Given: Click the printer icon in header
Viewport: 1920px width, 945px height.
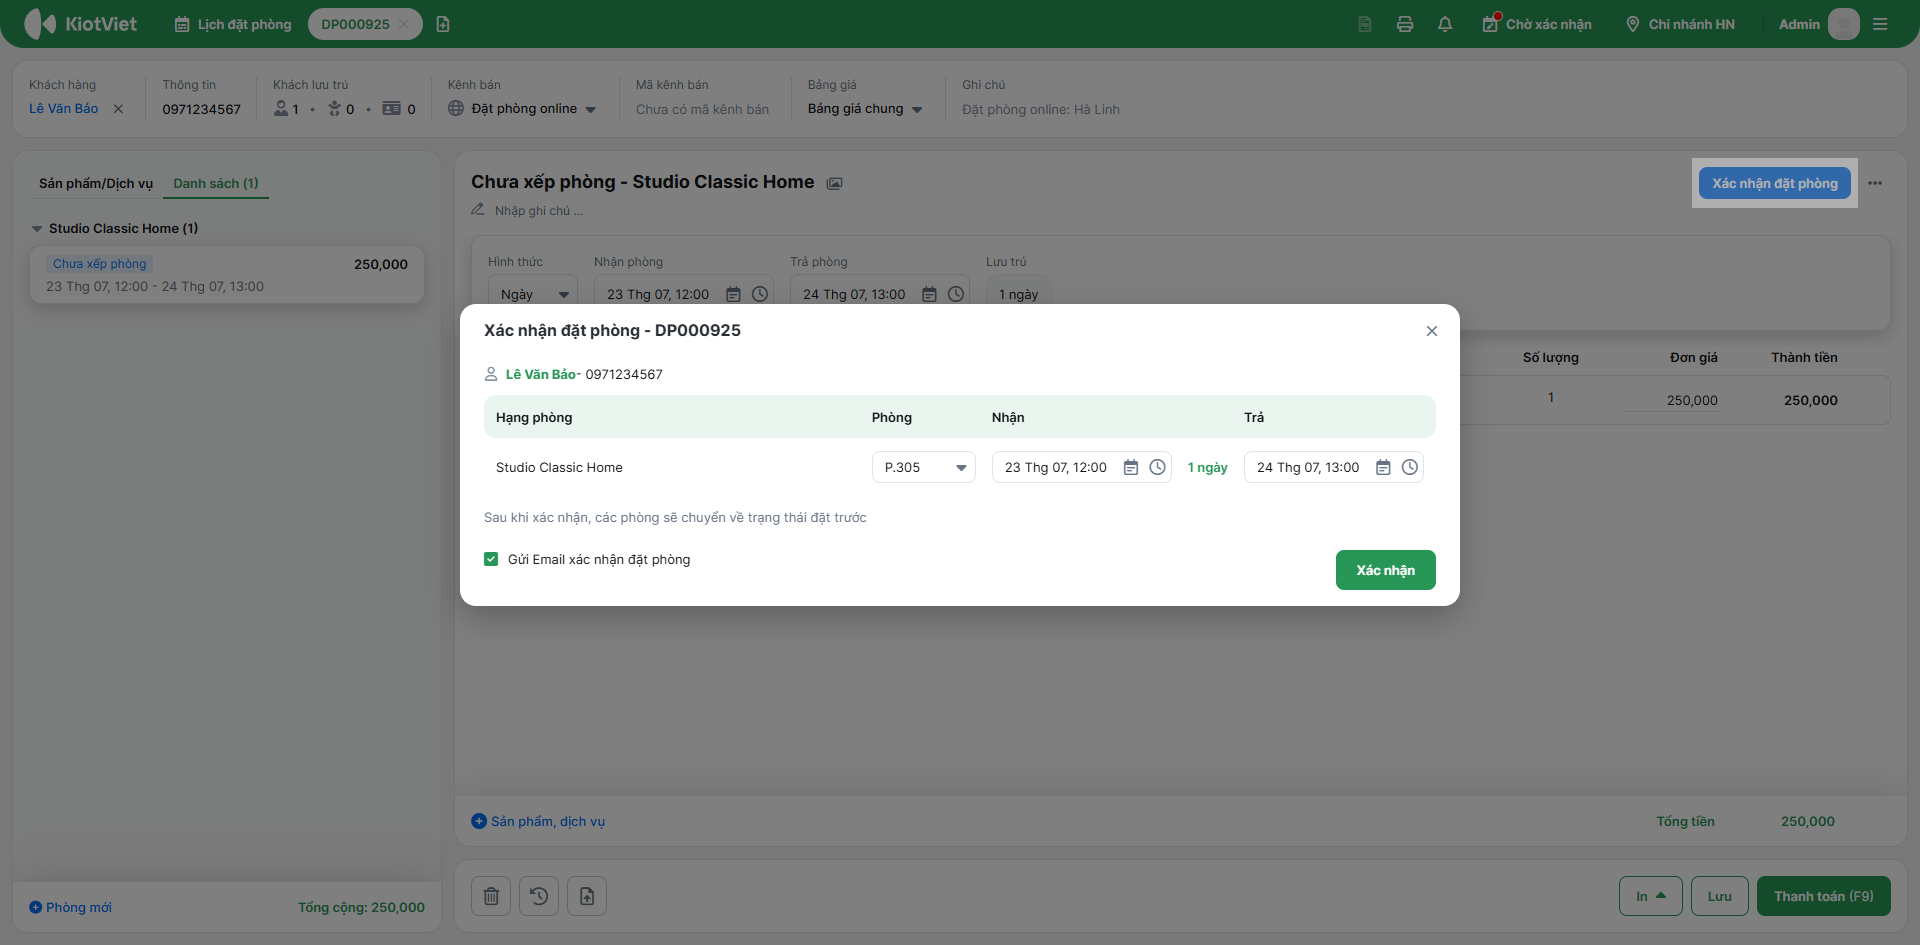Looking at the screenshot, I should click(1405, 24).
